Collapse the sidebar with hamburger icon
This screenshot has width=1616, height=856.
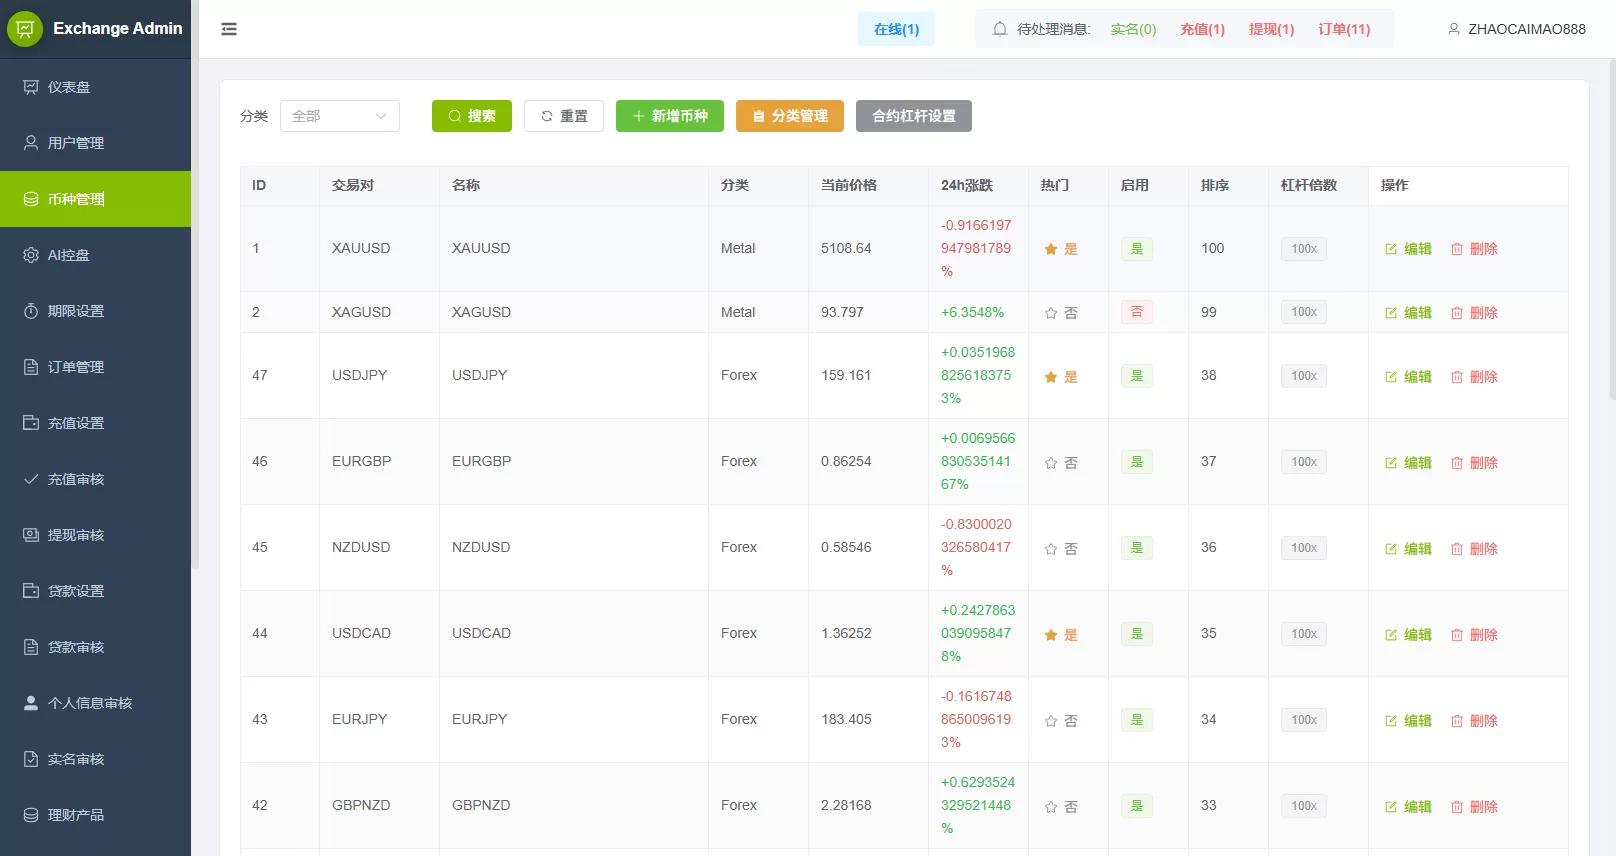click(x=229, y=29)
